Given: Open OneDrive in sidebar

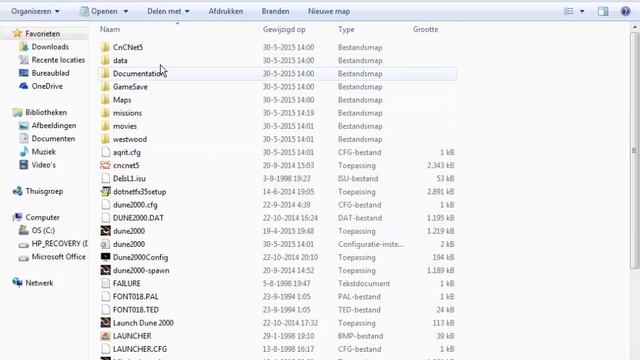Looking at the screenshot, I should (x=47, y=86).
